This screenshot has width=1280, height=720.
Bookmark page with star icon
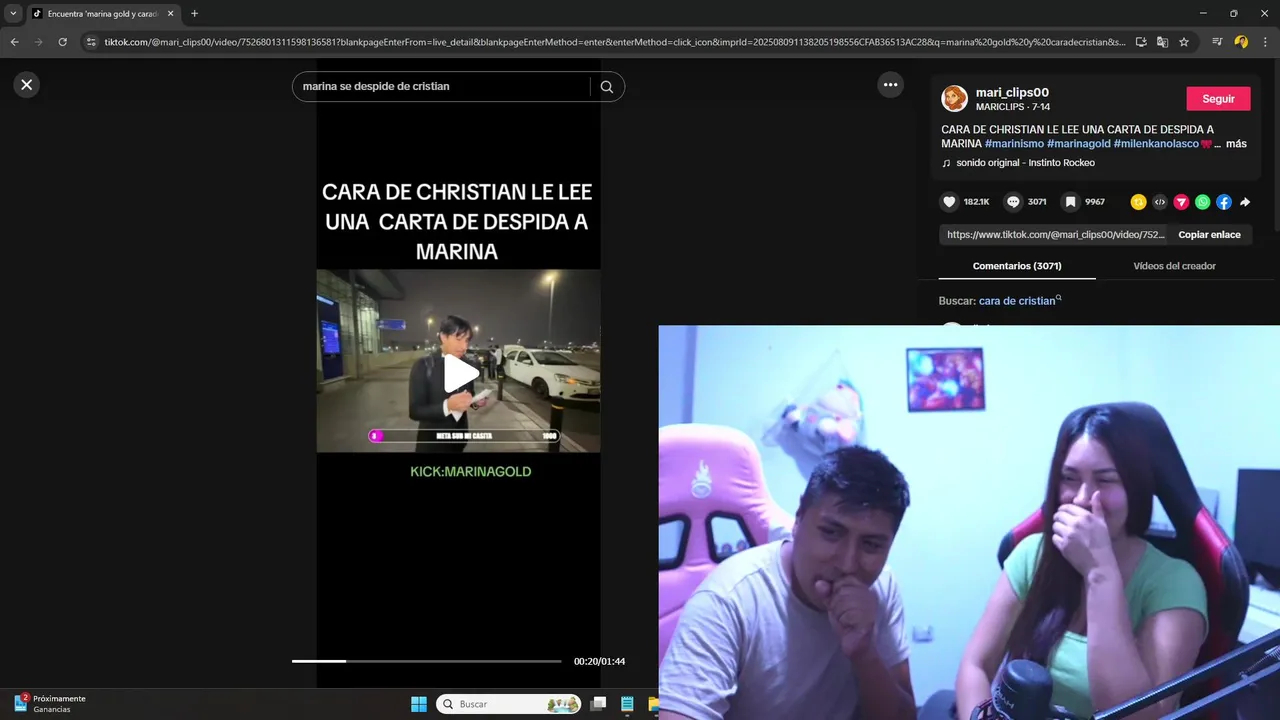click(x=1184, y=42)
